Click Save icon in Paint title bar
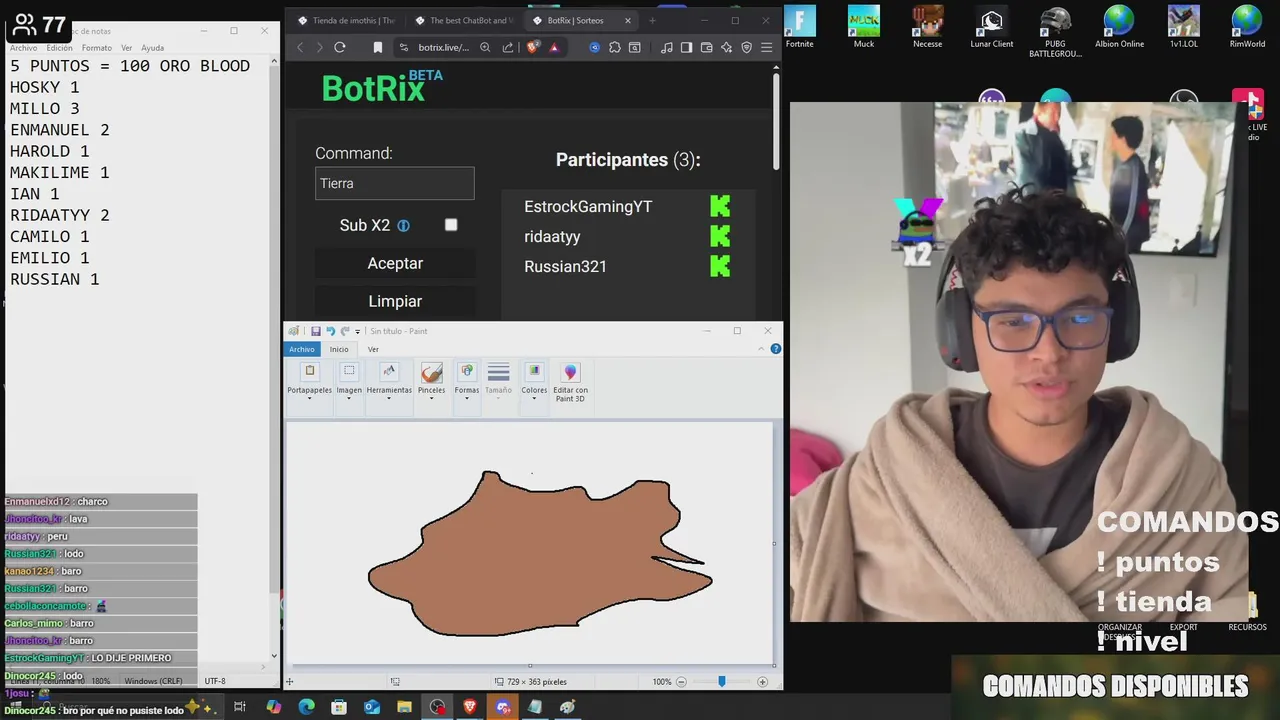 [x=316, y=331]
